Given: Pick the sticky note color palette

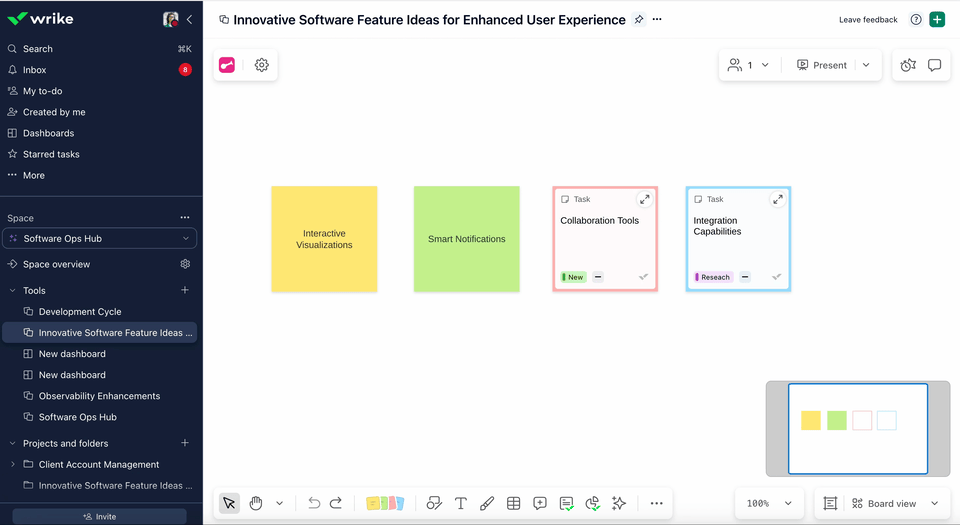Looking at the screenshot, I should pos(385,503).
